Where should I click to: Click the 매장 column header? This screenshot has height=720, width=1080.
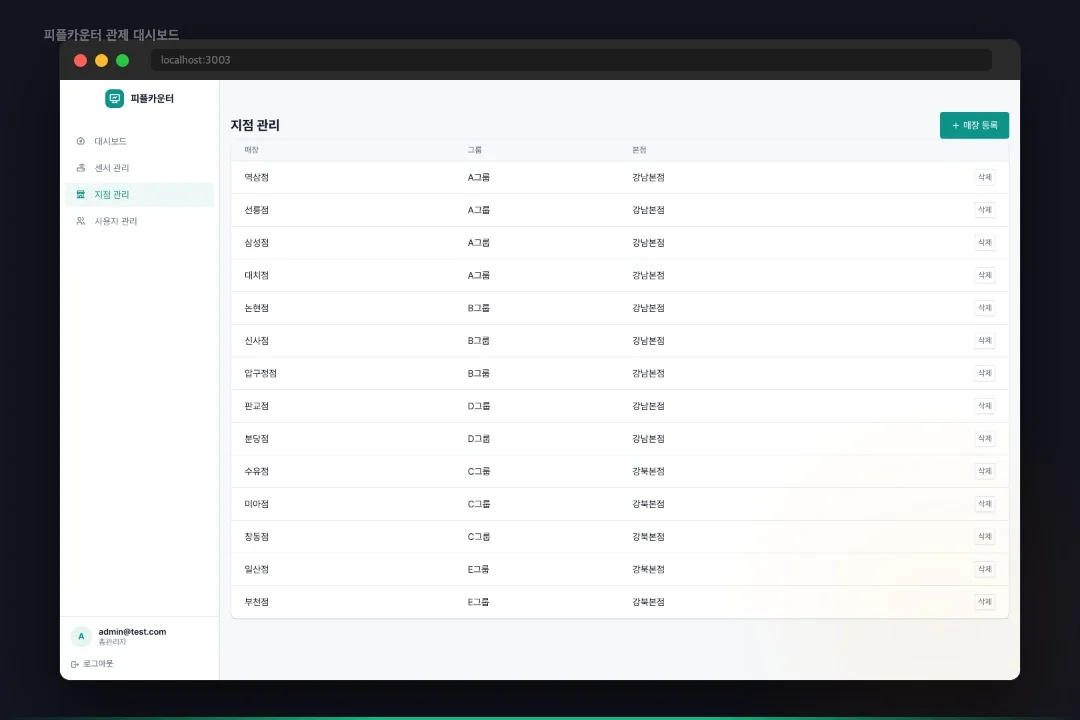[251, 150]
